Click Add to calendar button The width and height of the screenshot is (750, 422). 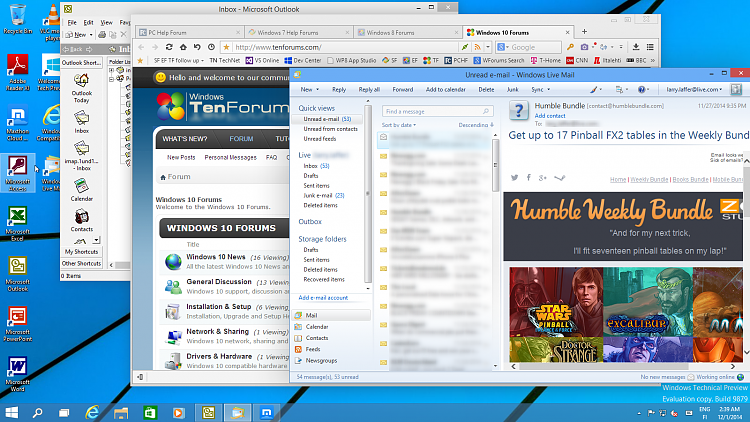pos(445,89)
